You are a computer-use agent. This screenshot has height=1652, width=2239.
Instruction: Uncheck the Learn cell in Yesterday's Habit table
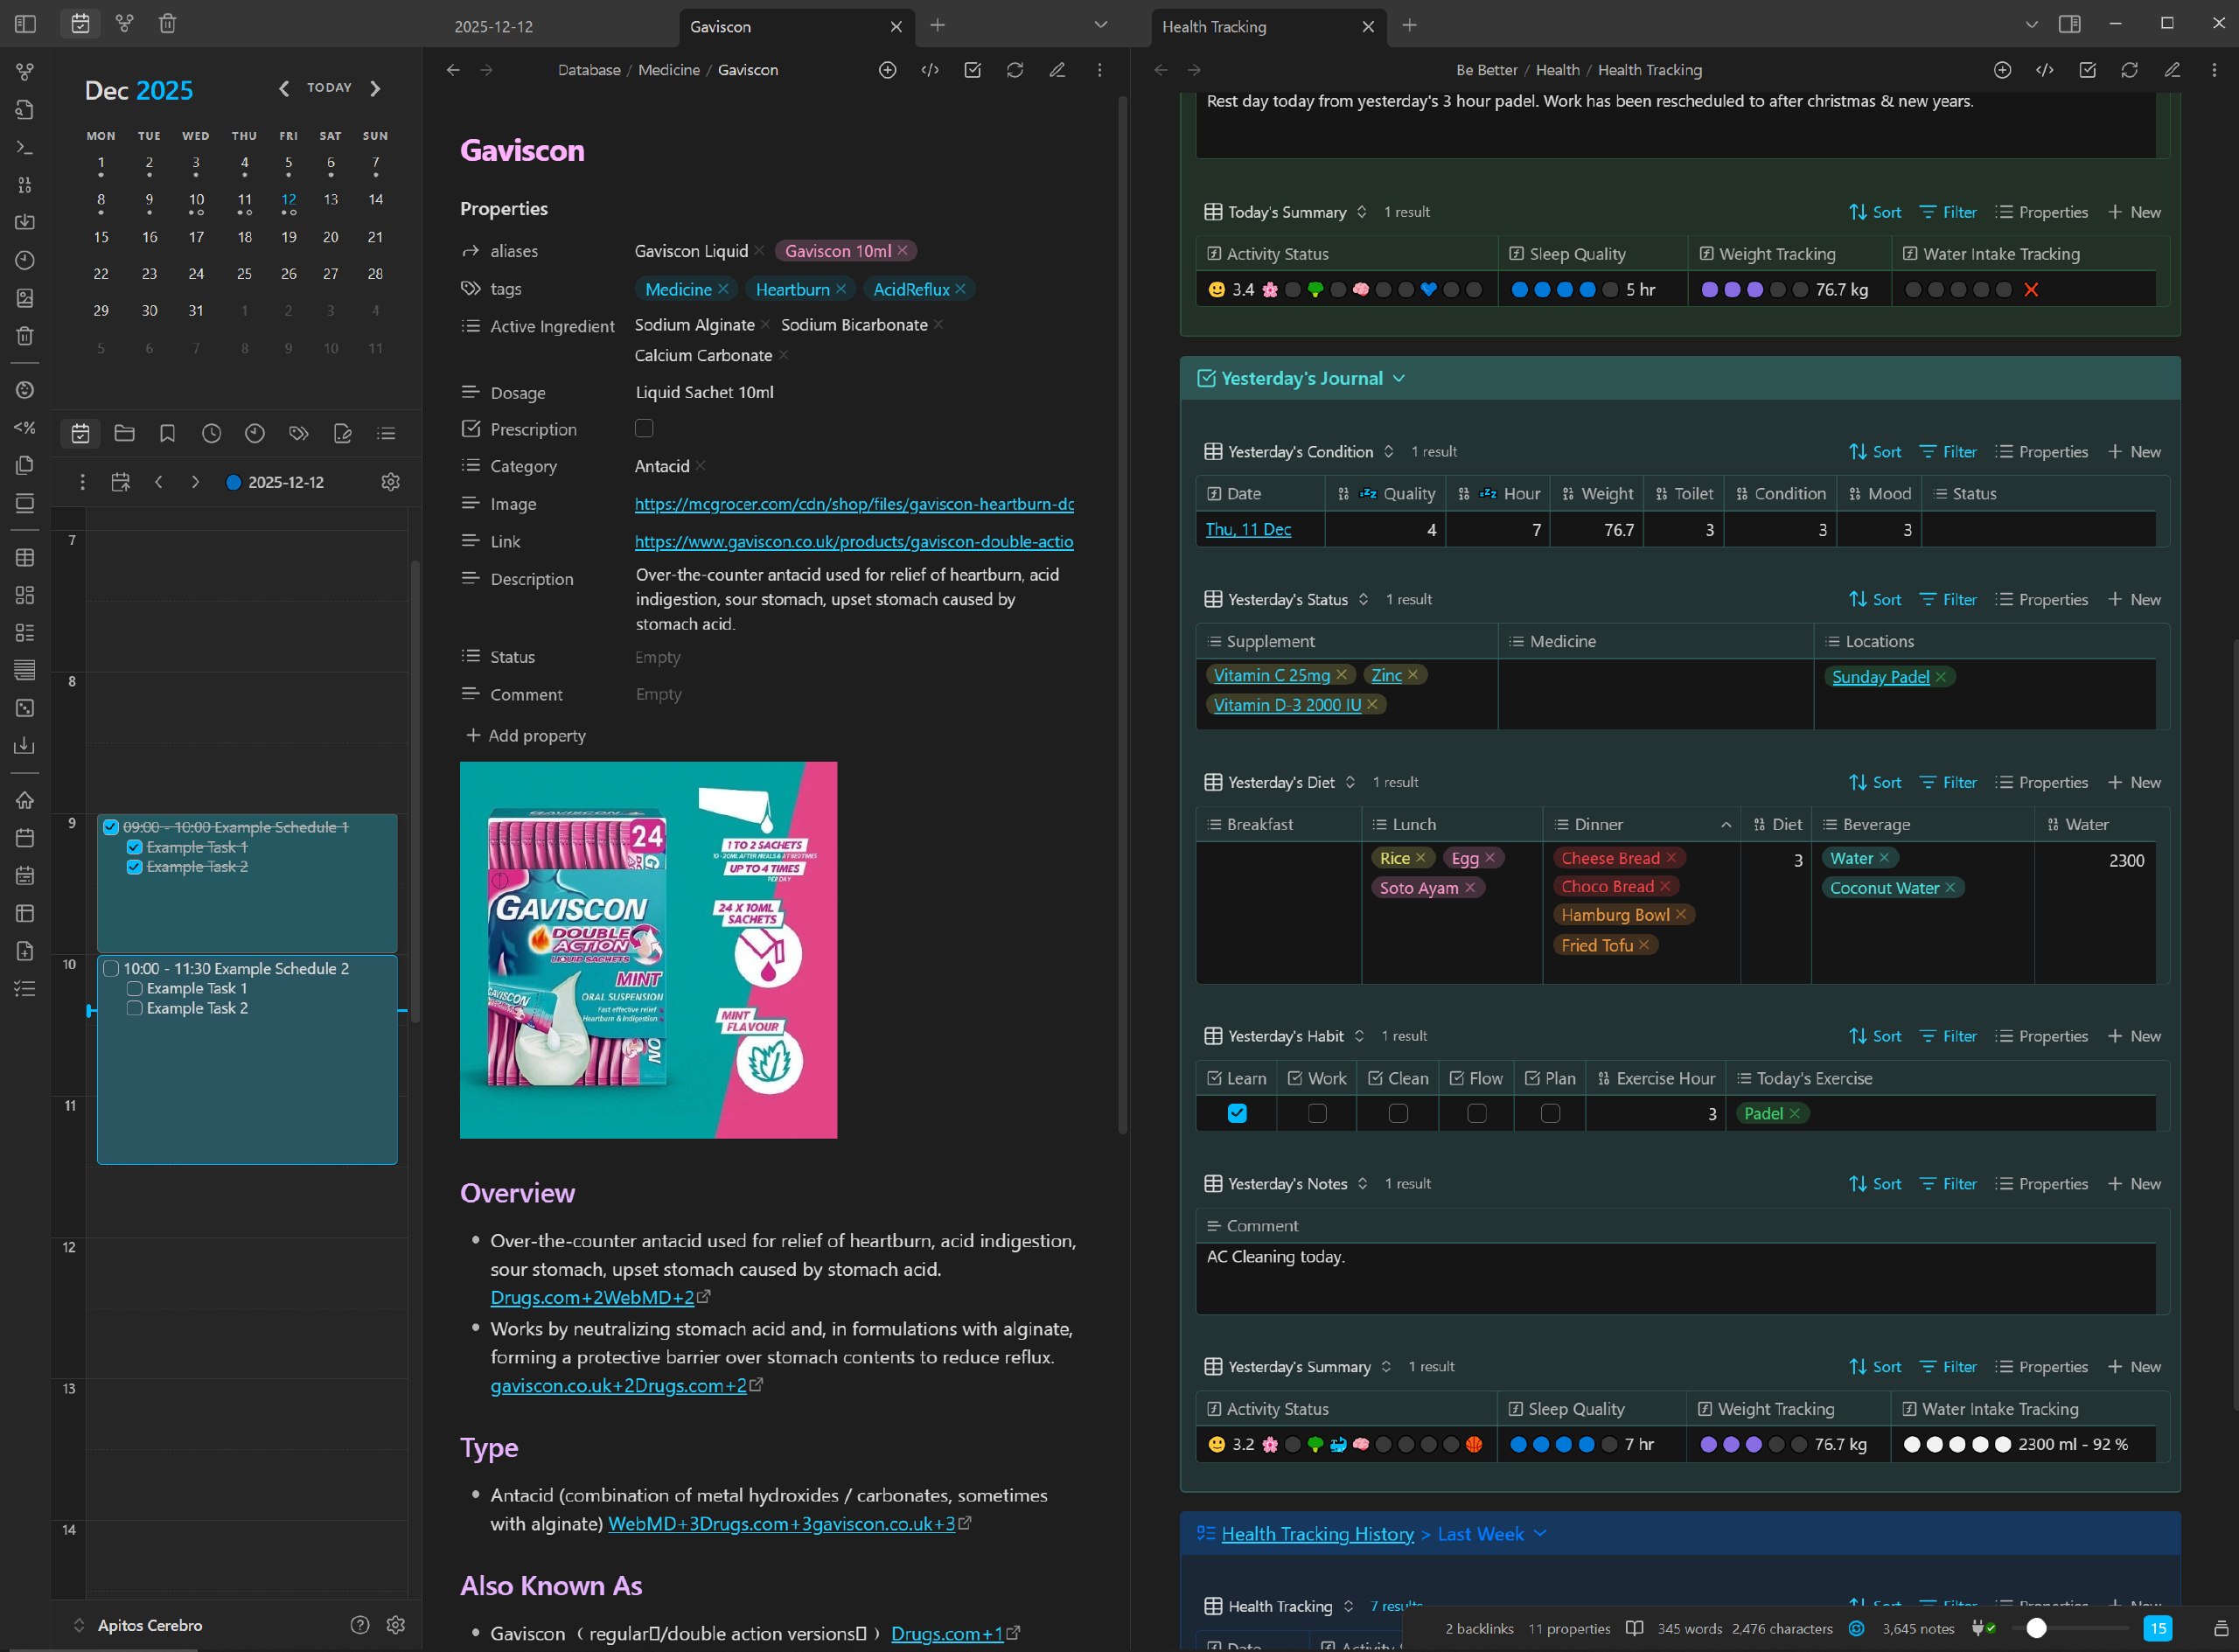(x=1237, y=1113)
